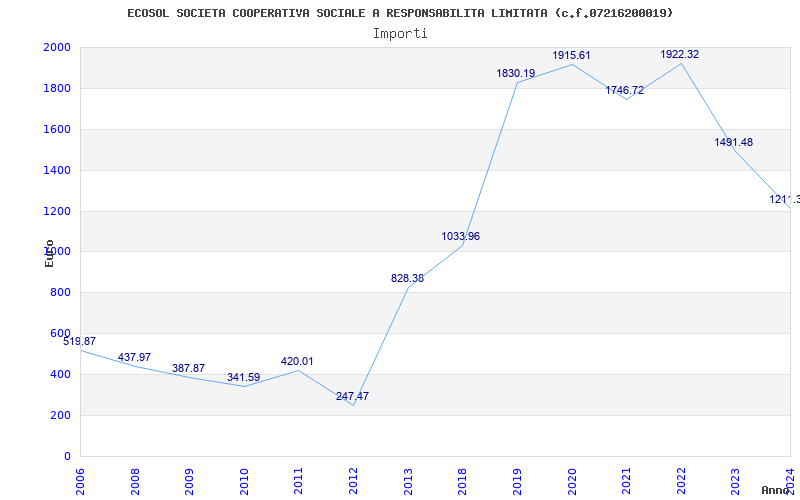Click the 2019 x-axis year label
800x500 pixels.
(x=517, y=481)
